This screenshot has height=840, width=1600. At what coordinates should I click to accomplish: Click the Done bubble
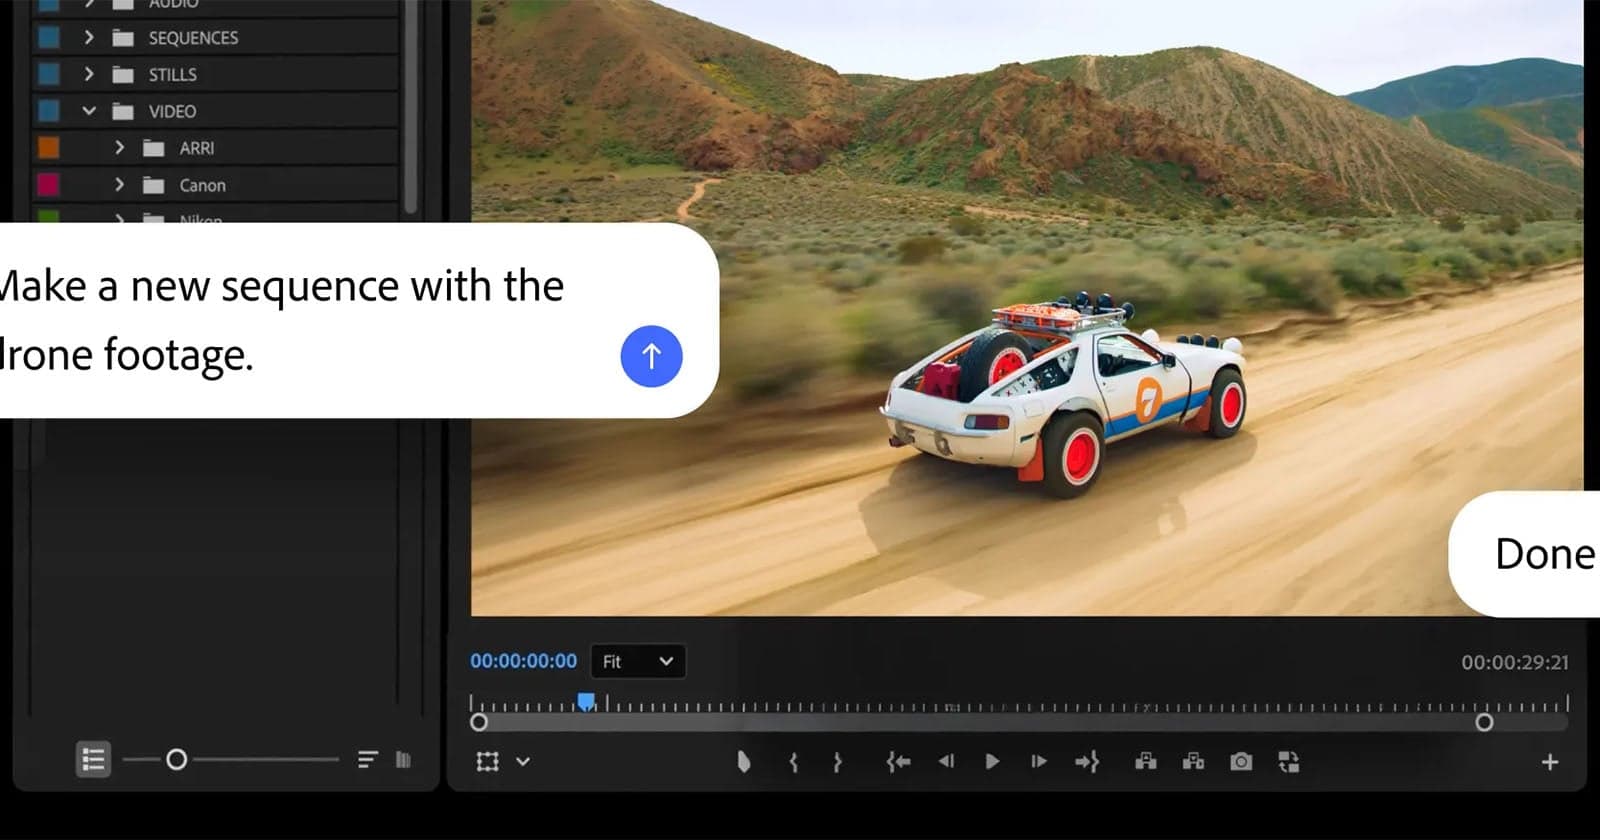coord(1525,554)
